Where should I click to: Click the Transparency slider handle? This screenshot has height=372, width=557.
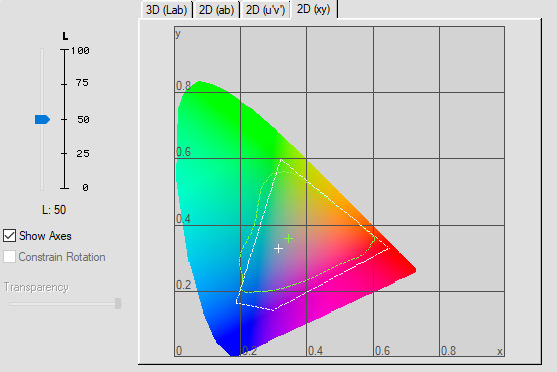pos(118,303)
